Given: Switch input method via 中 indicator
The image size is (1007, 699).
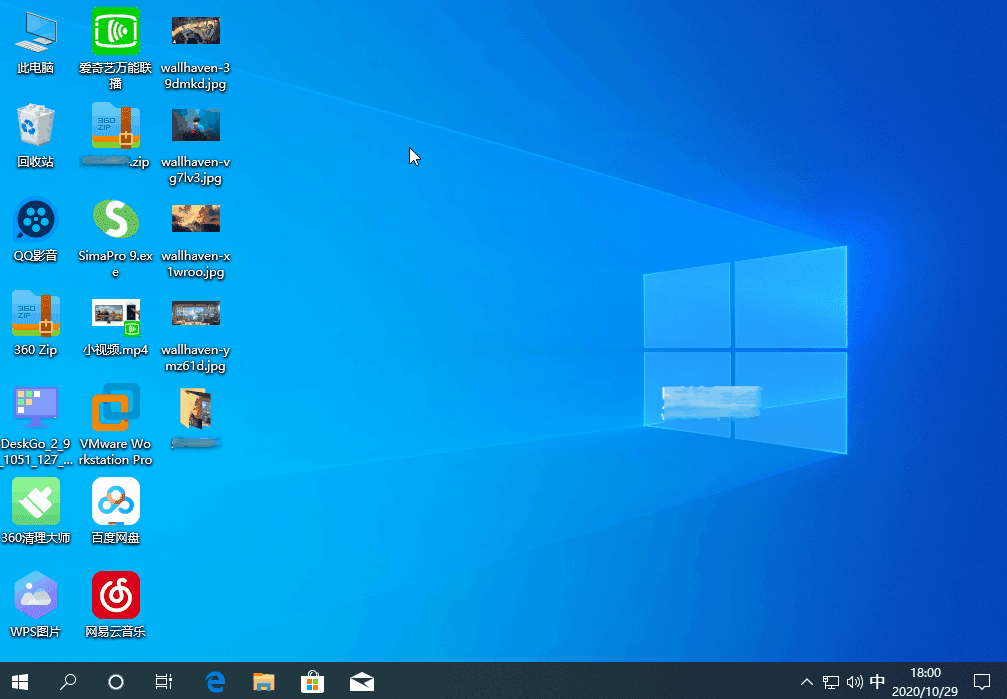Looking at the screenshot, I should 877,681.
